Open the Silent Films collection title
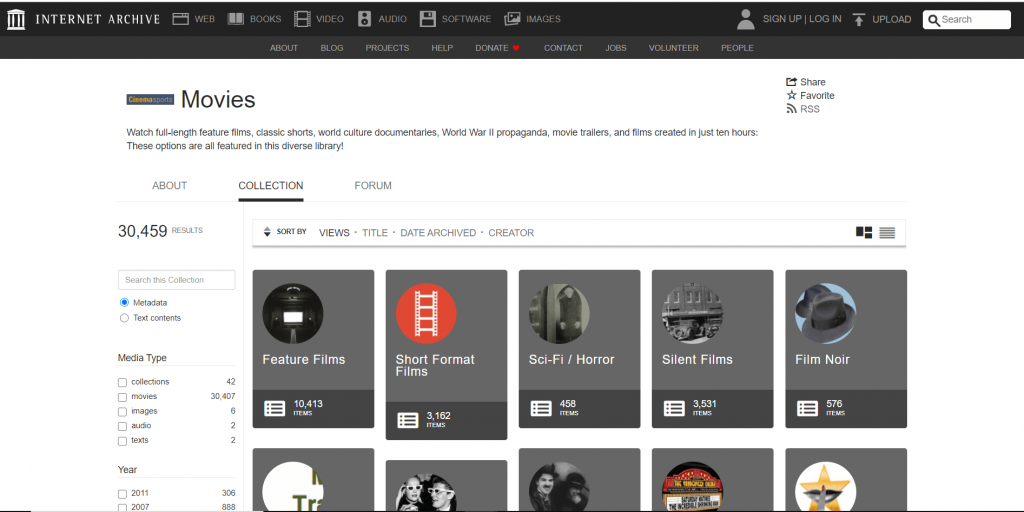 click(697, 359)
